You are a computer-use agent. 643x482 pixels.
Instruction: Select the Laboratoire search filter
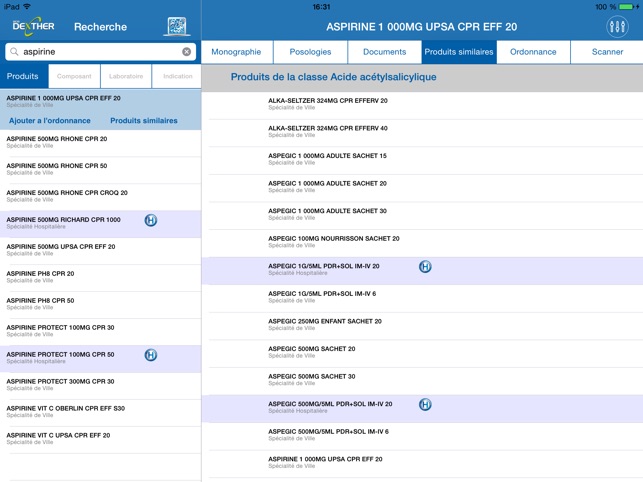(x=126, y=76)
